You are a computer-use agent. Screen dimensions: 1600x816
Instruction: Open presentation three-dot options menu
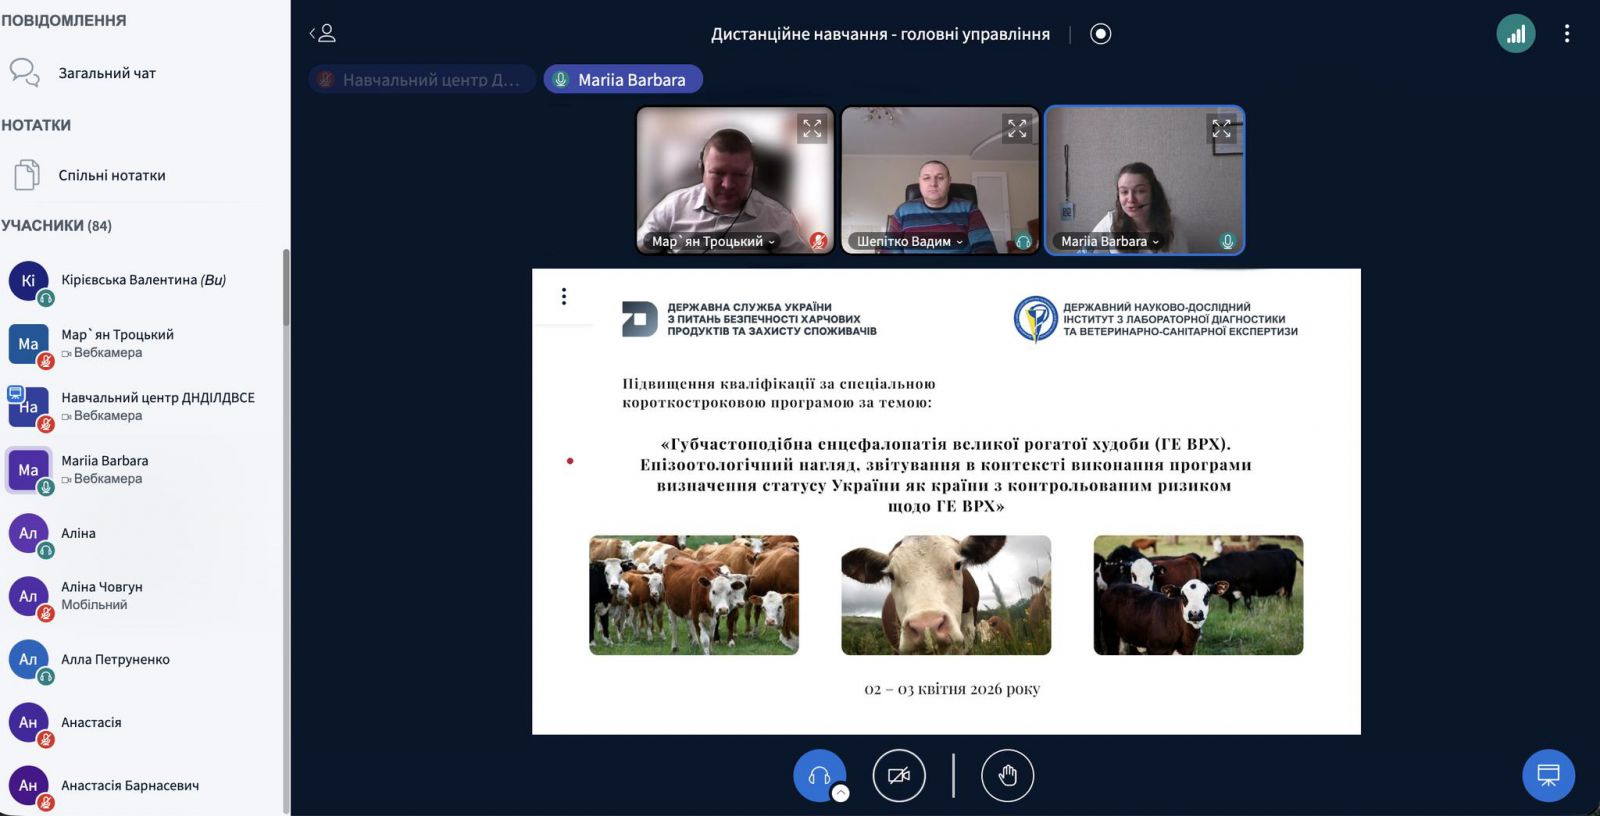click(564, 297)
